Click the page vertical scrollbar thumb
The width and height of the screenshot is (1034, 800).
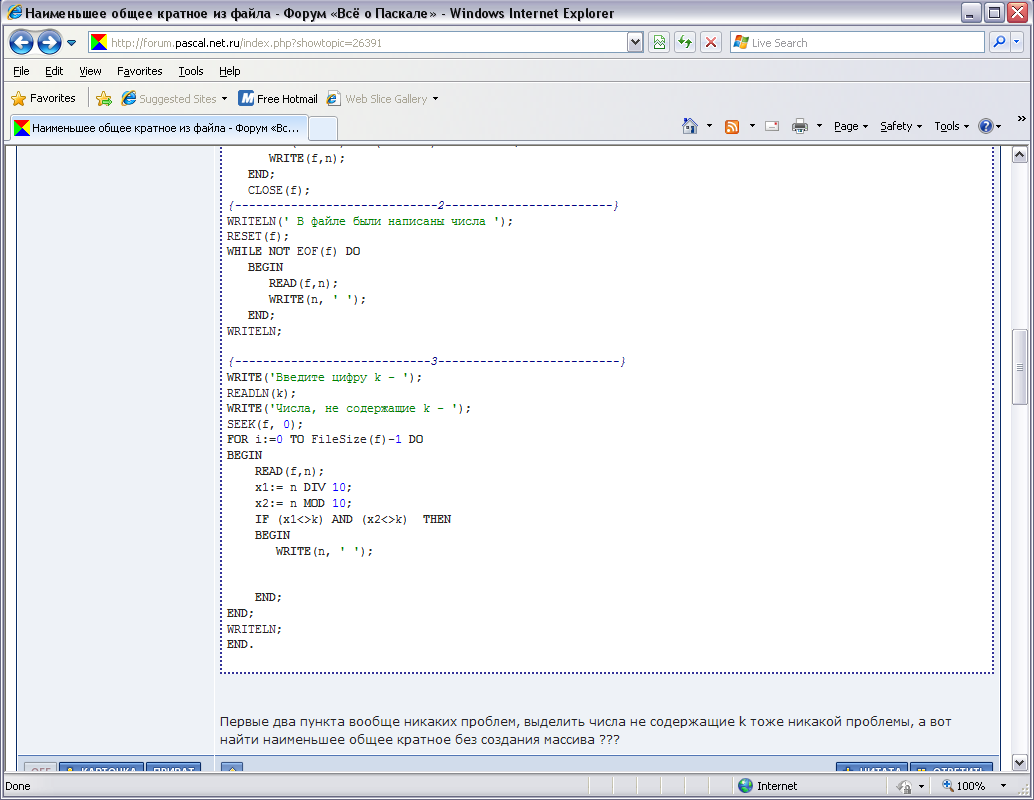click(x=1020, y=367)
